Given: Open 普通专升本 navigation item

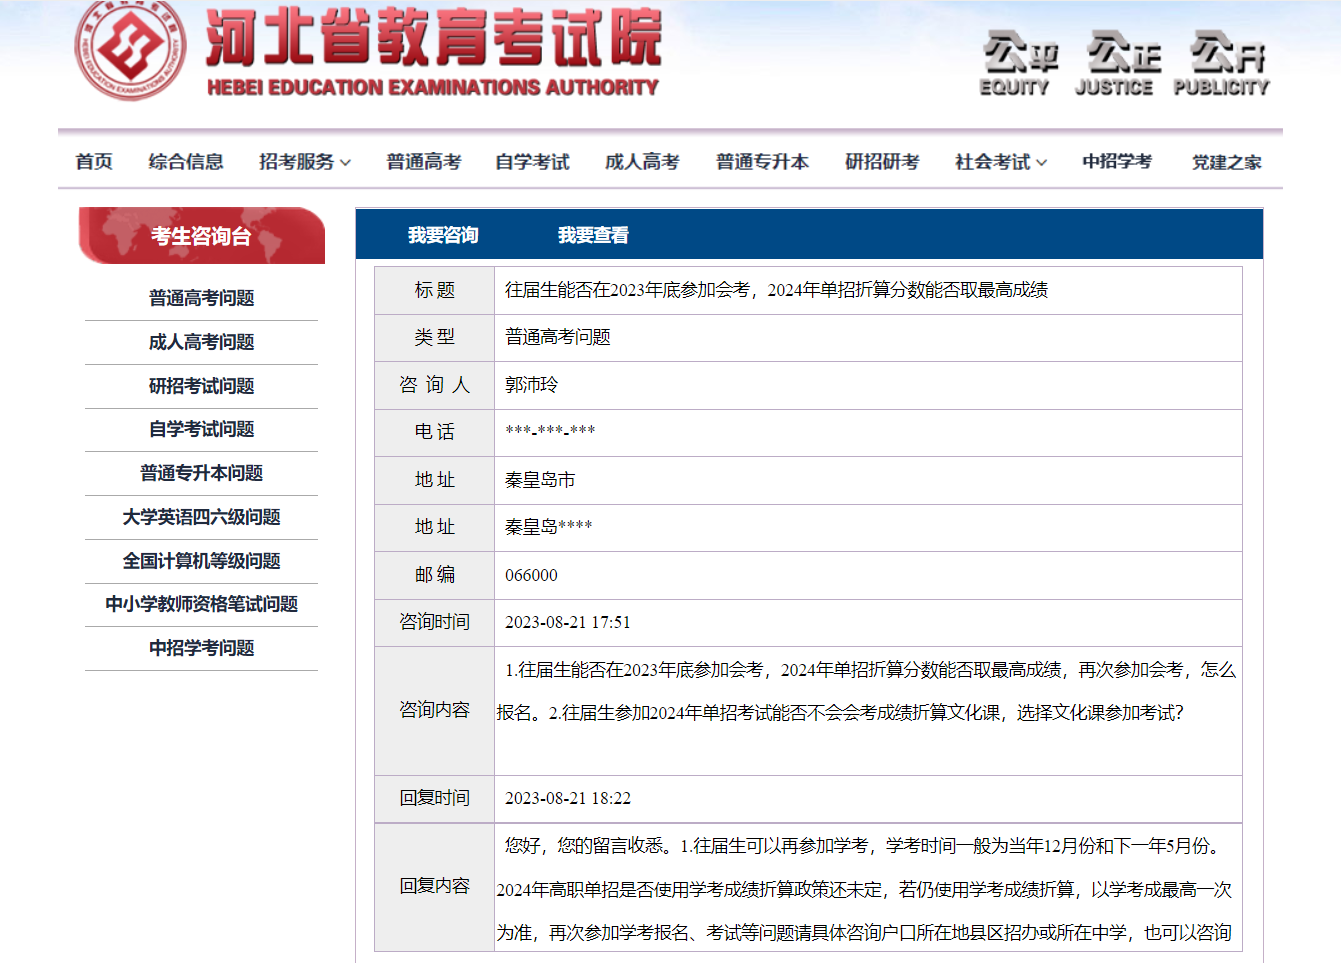Looking at the screenshot, I should pos(762,161).
